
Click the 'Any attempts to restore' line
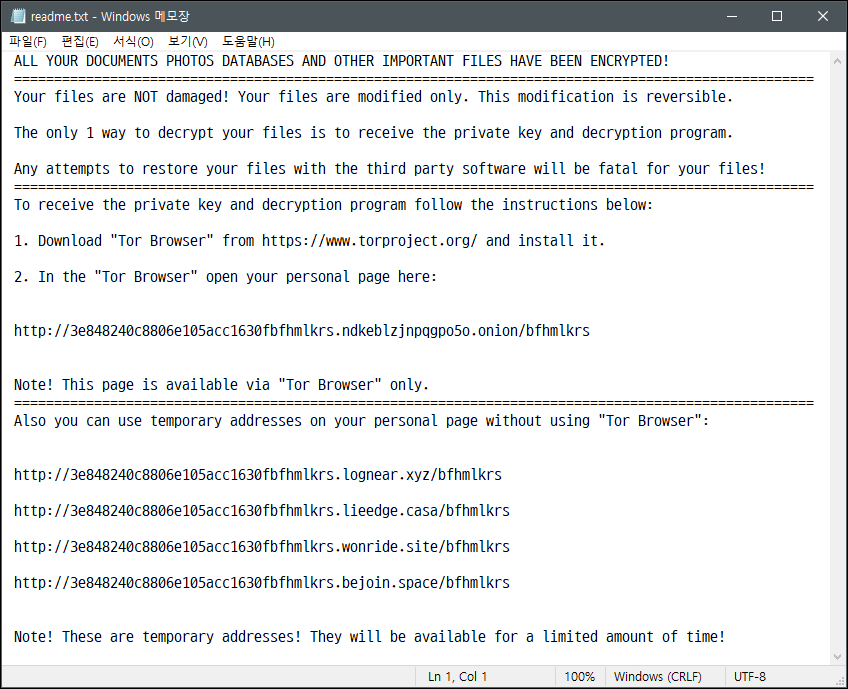[390, 169]
